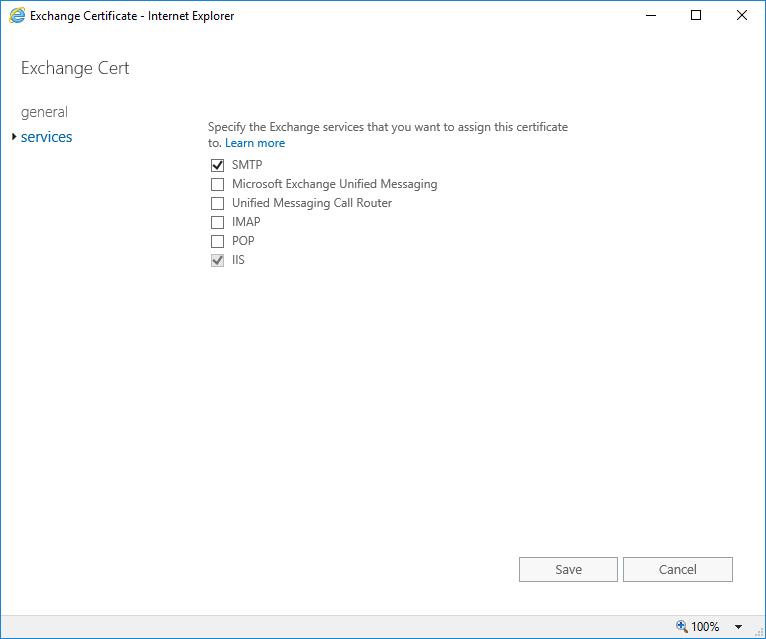Open the zoom level dropdown arrow
Image resolution: width=766 pixels, height=639 pixels.
[x=739, y=627]
